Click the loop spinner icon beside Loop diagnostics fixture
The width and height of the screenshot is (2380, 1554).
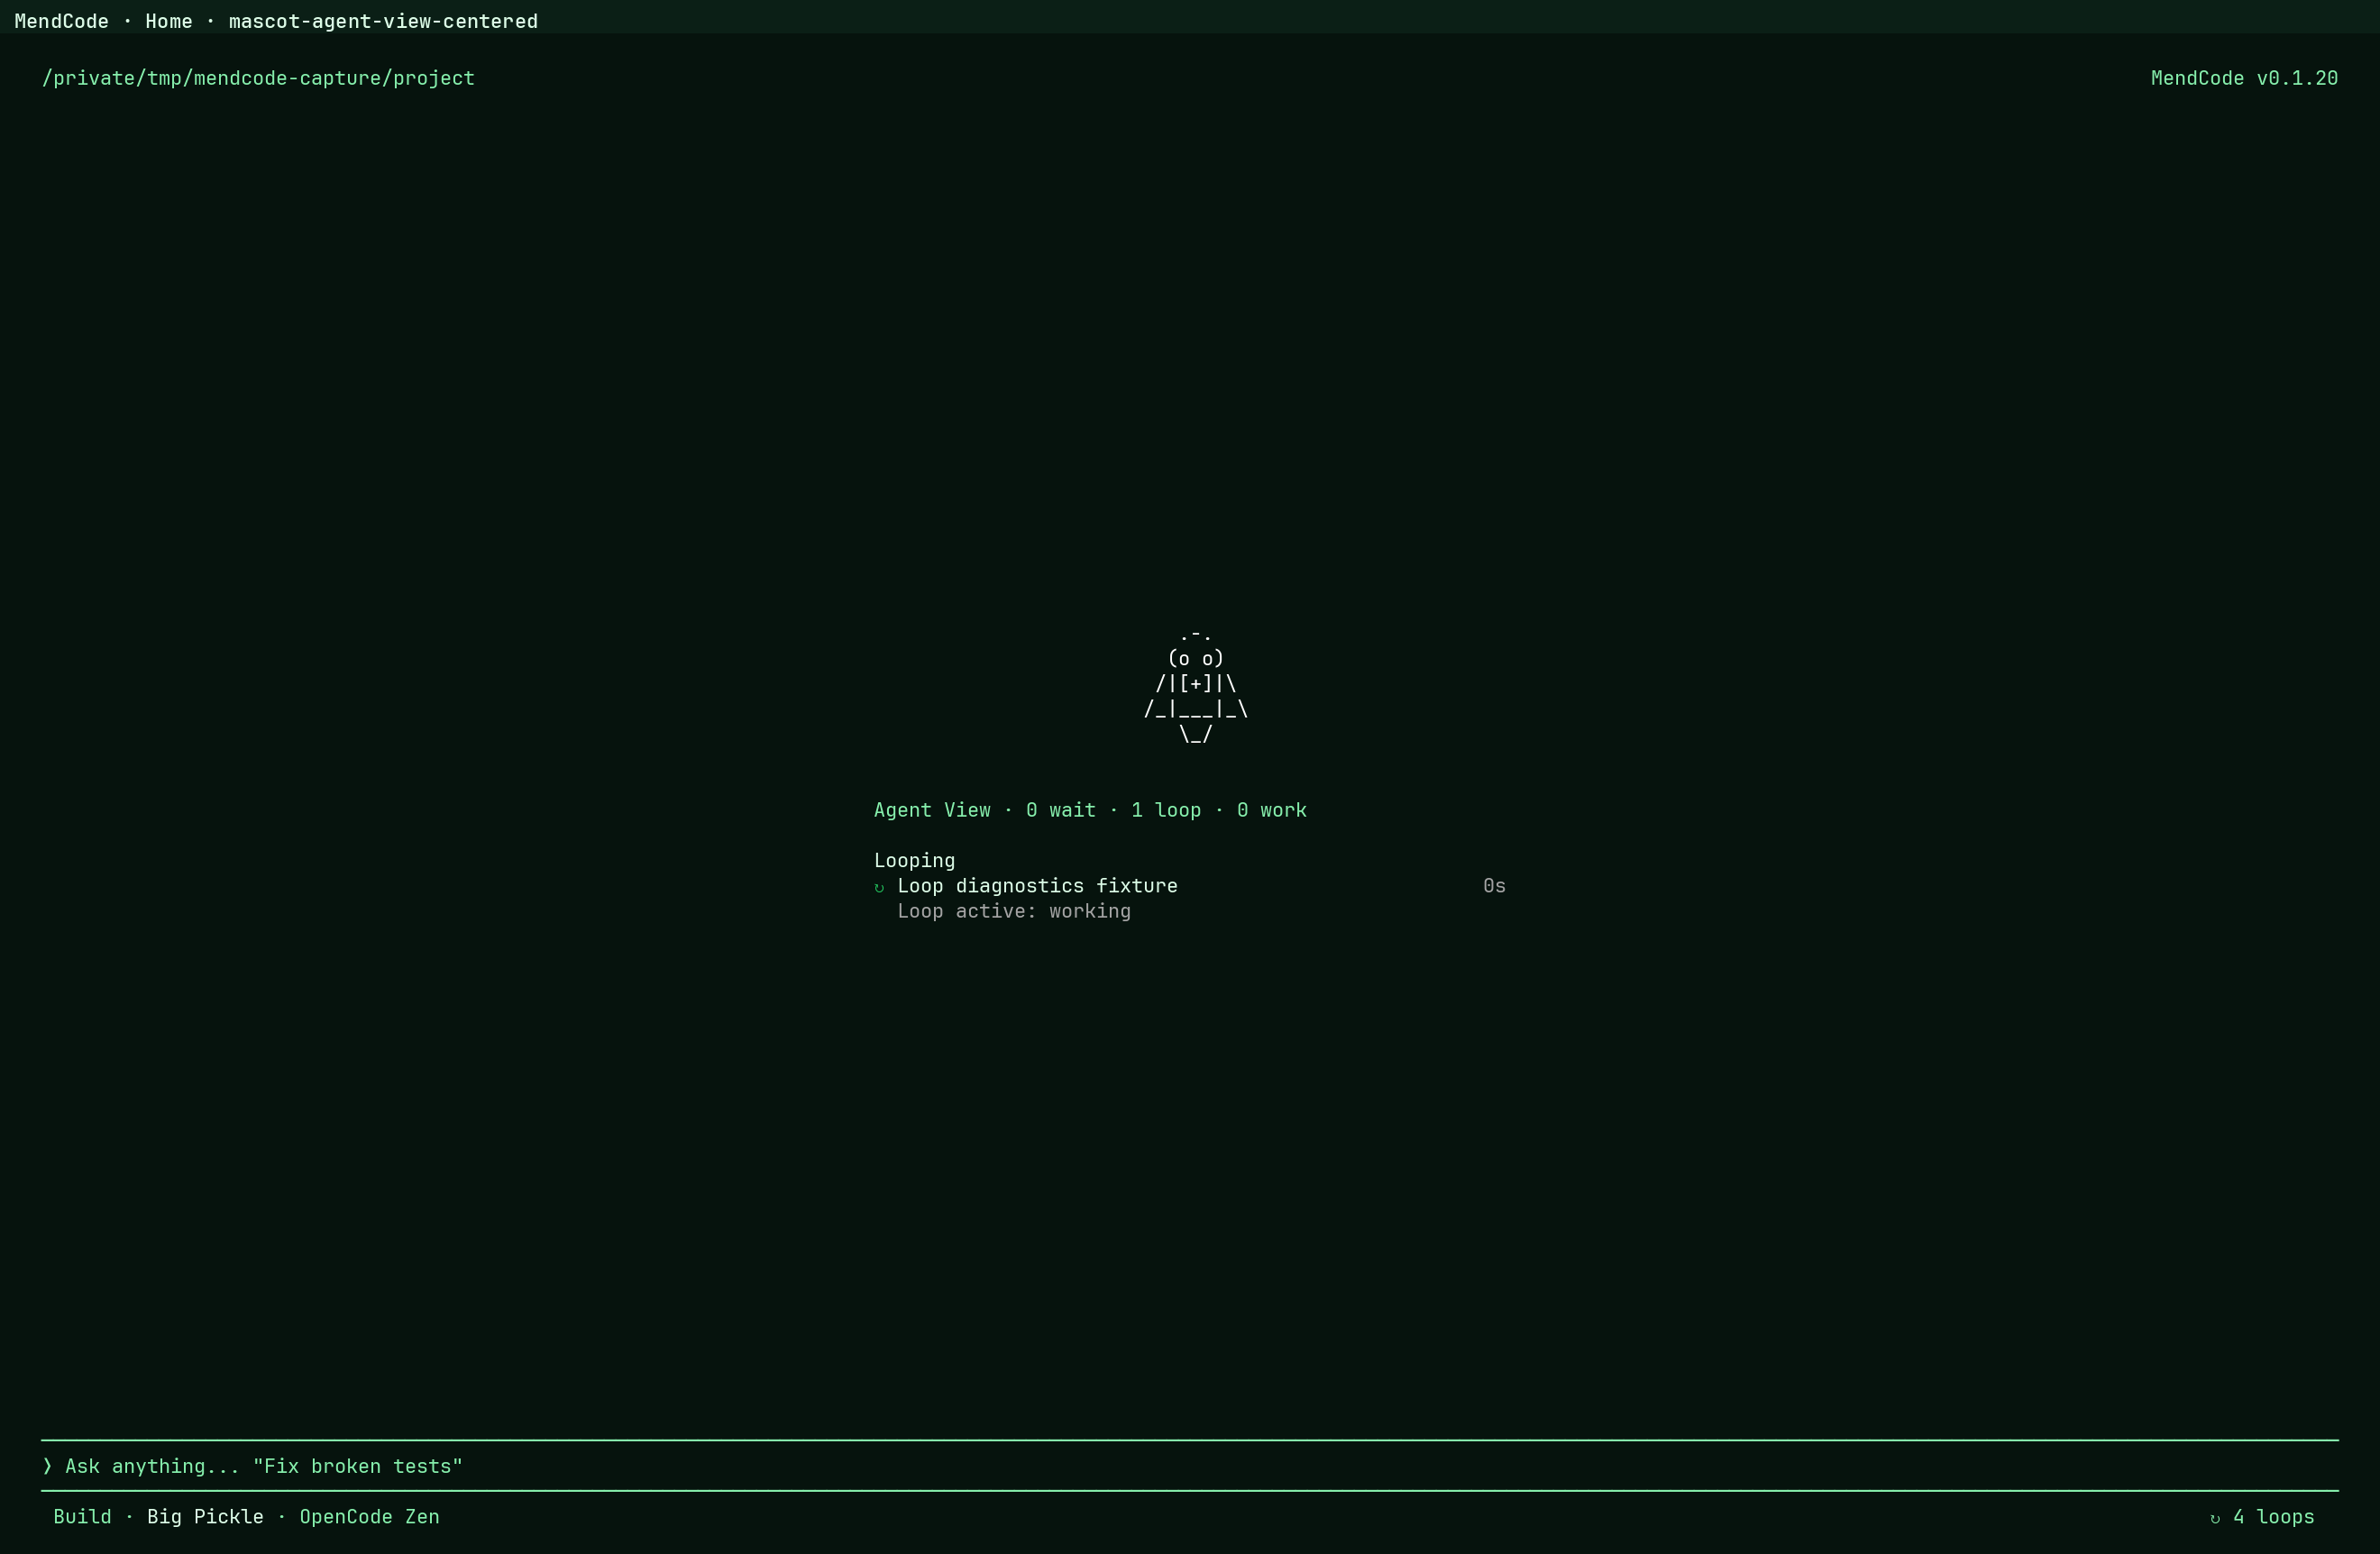click(x=879, y=887)
